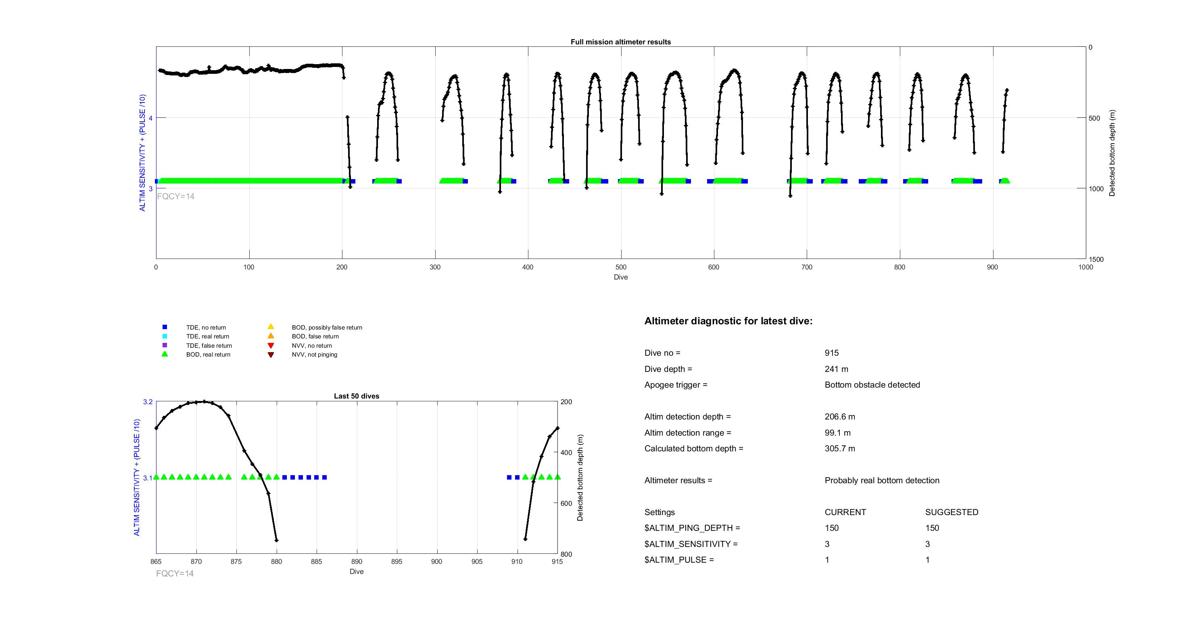Click the suggested value 150 for ALTIM_PING_DEPTH
This screenshot has width=1200, height=622.
(932, 528)
